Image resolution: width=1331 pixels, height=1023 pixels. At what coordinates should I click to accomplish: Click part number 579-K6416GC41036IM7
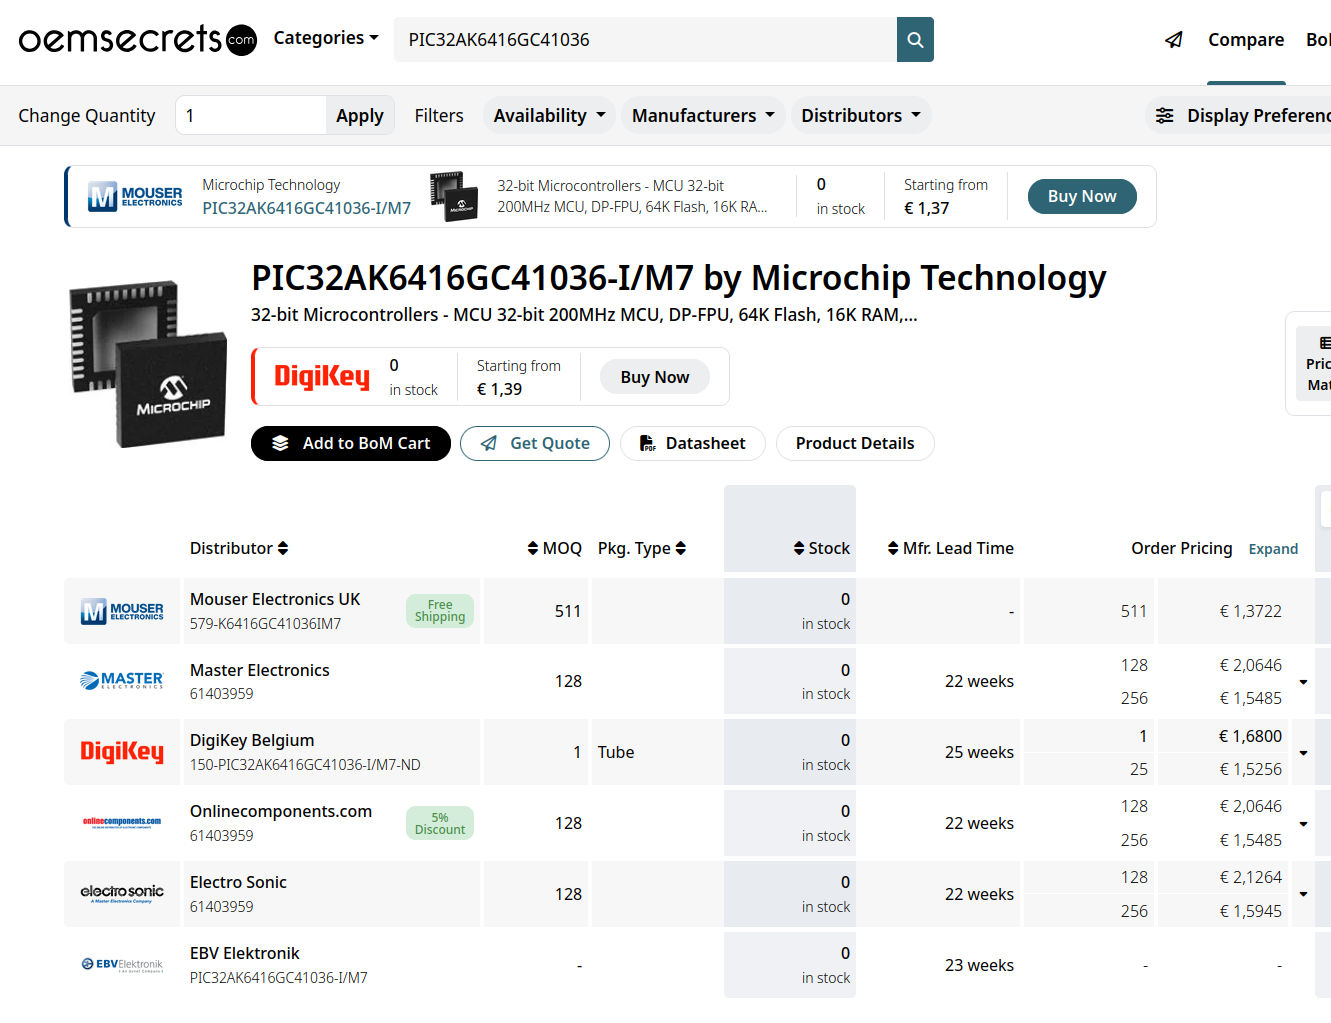(x=266, y=624)
